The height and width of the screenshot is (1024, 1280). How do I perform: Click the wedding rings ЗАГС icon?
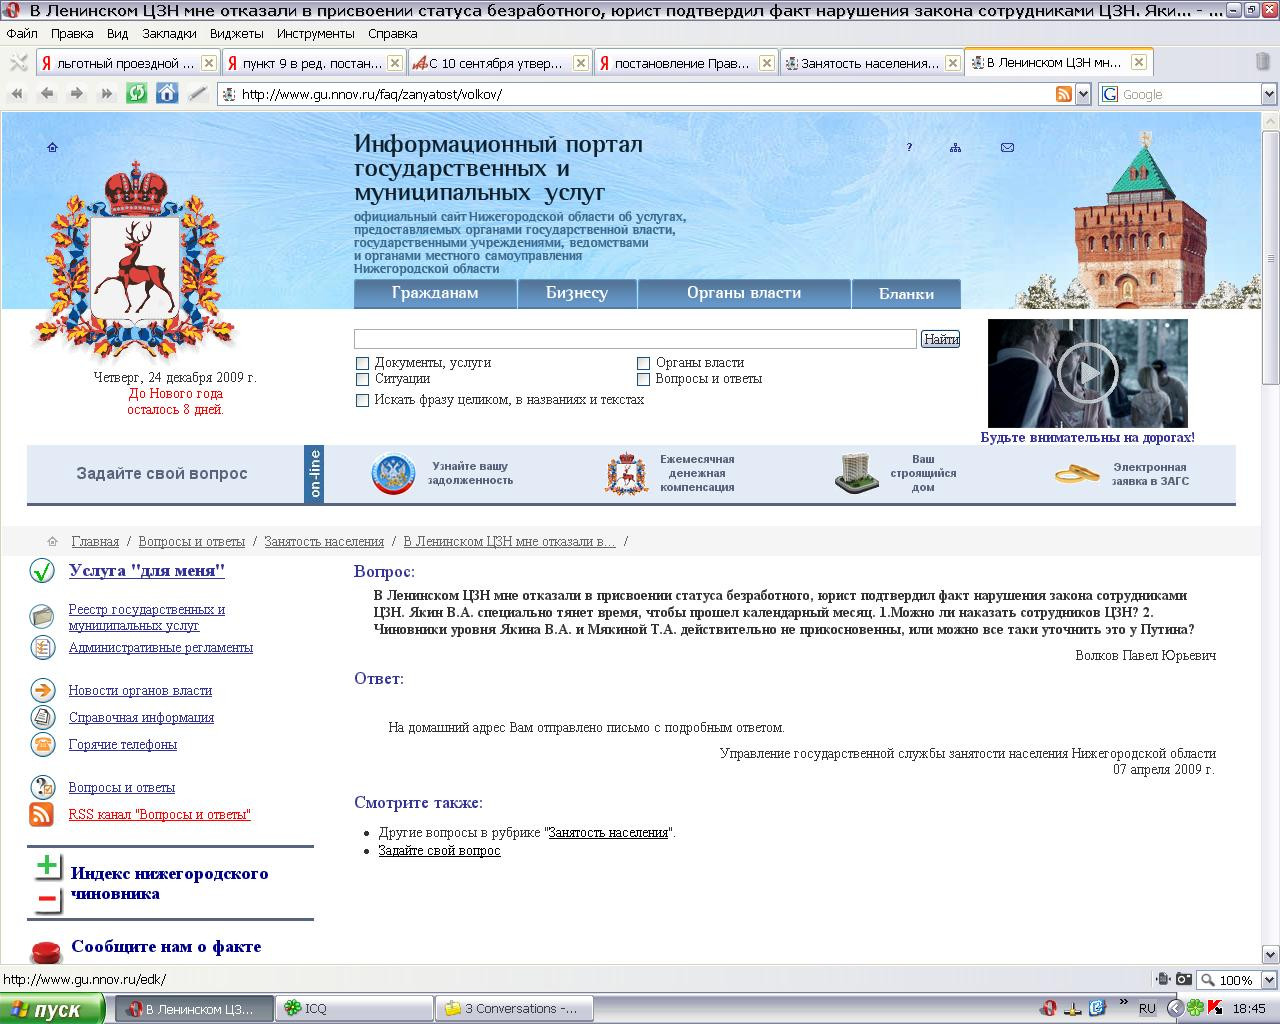click(x=1077, y=473)
